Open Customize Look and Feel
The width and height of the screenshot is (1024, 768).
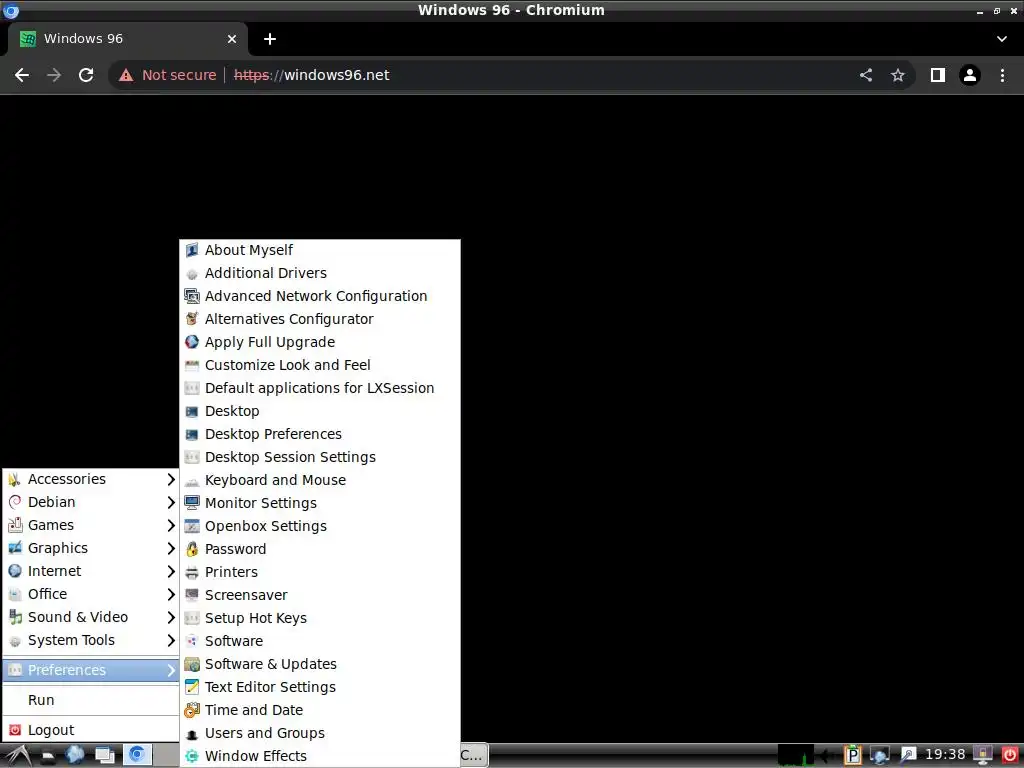320,365
